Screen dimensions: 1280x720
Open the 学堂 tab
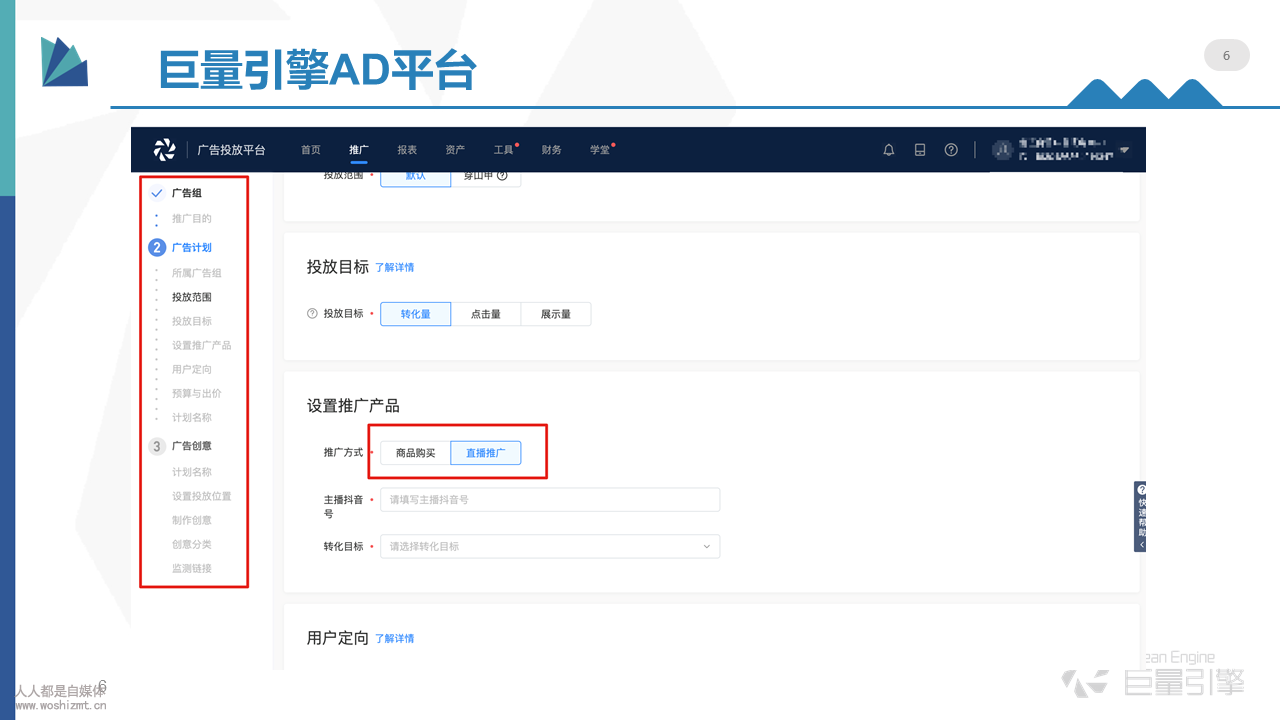pyautogui.click(x=599, y=150)
